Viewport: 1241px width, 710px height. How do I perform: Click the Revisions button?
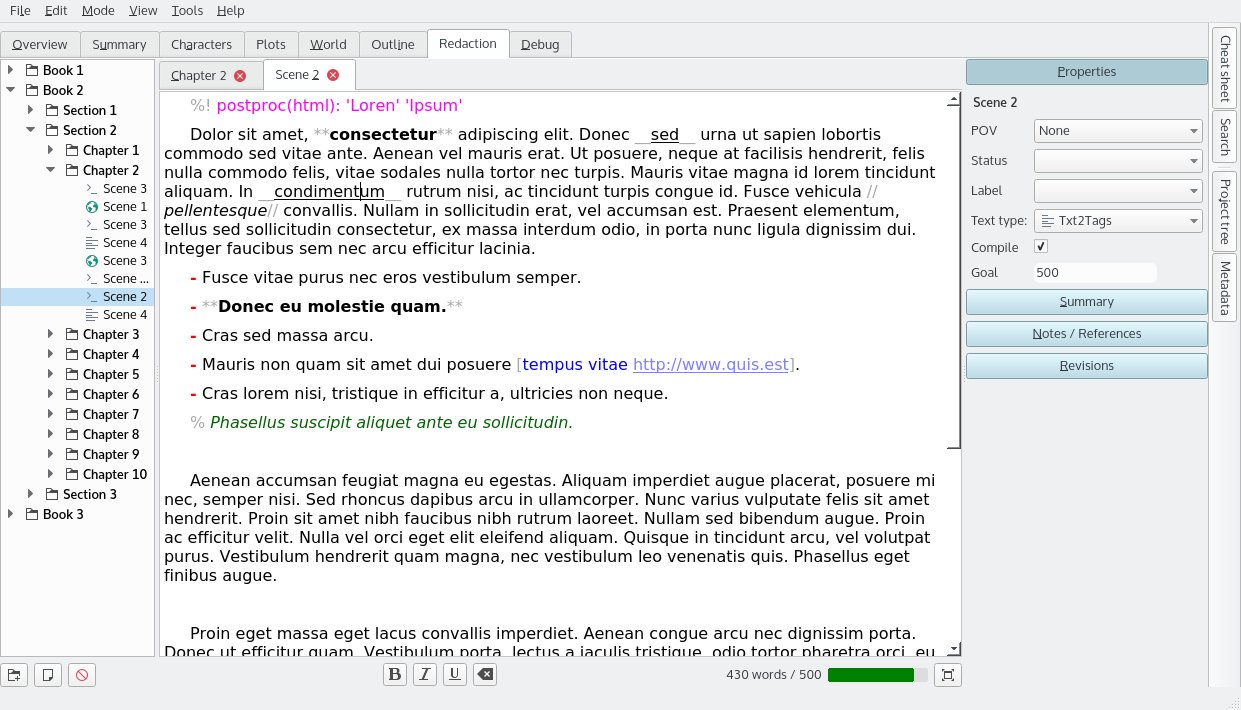pos(1087,366)
